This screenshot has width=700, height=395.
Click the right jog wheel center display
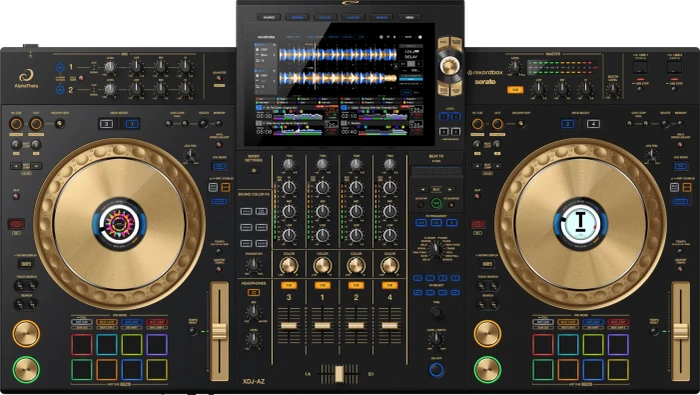click(580, 224)
